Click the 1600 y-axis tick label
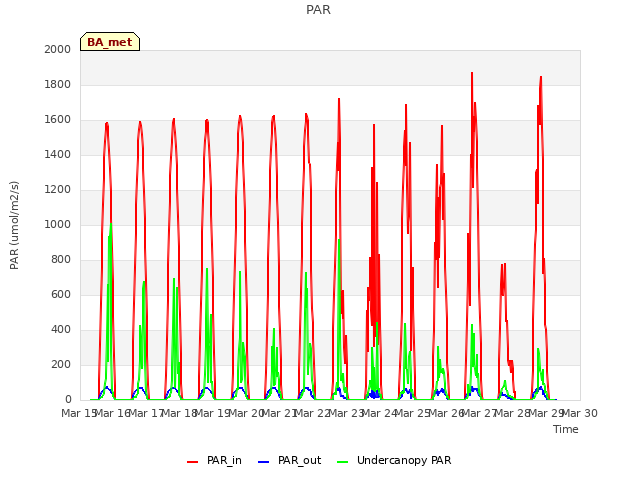Screen dimensions: 640x480 [58, 120]
